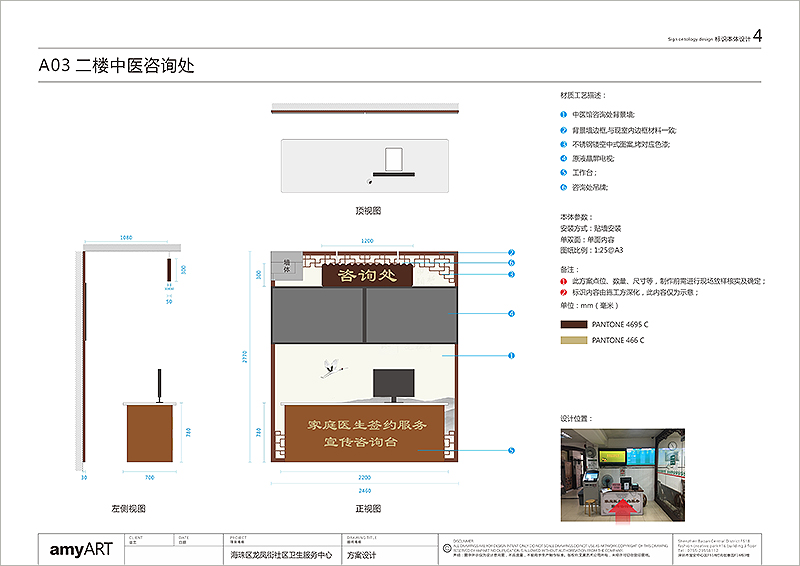
Task: Click the 单位：mm（毫米）line
Action: point(589,306)
